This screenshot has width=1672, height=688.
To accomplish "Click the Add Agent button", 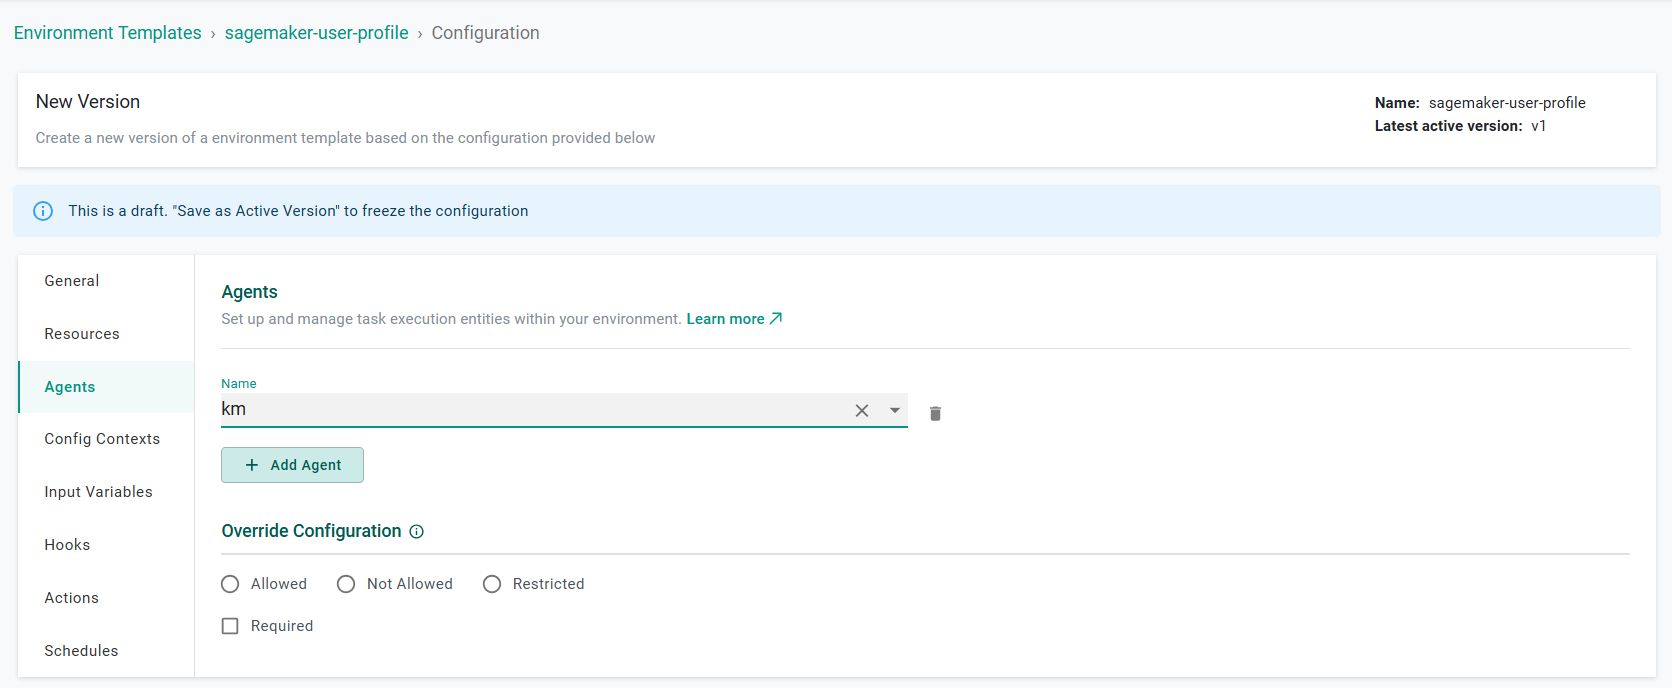I will (x=292, y=465).
